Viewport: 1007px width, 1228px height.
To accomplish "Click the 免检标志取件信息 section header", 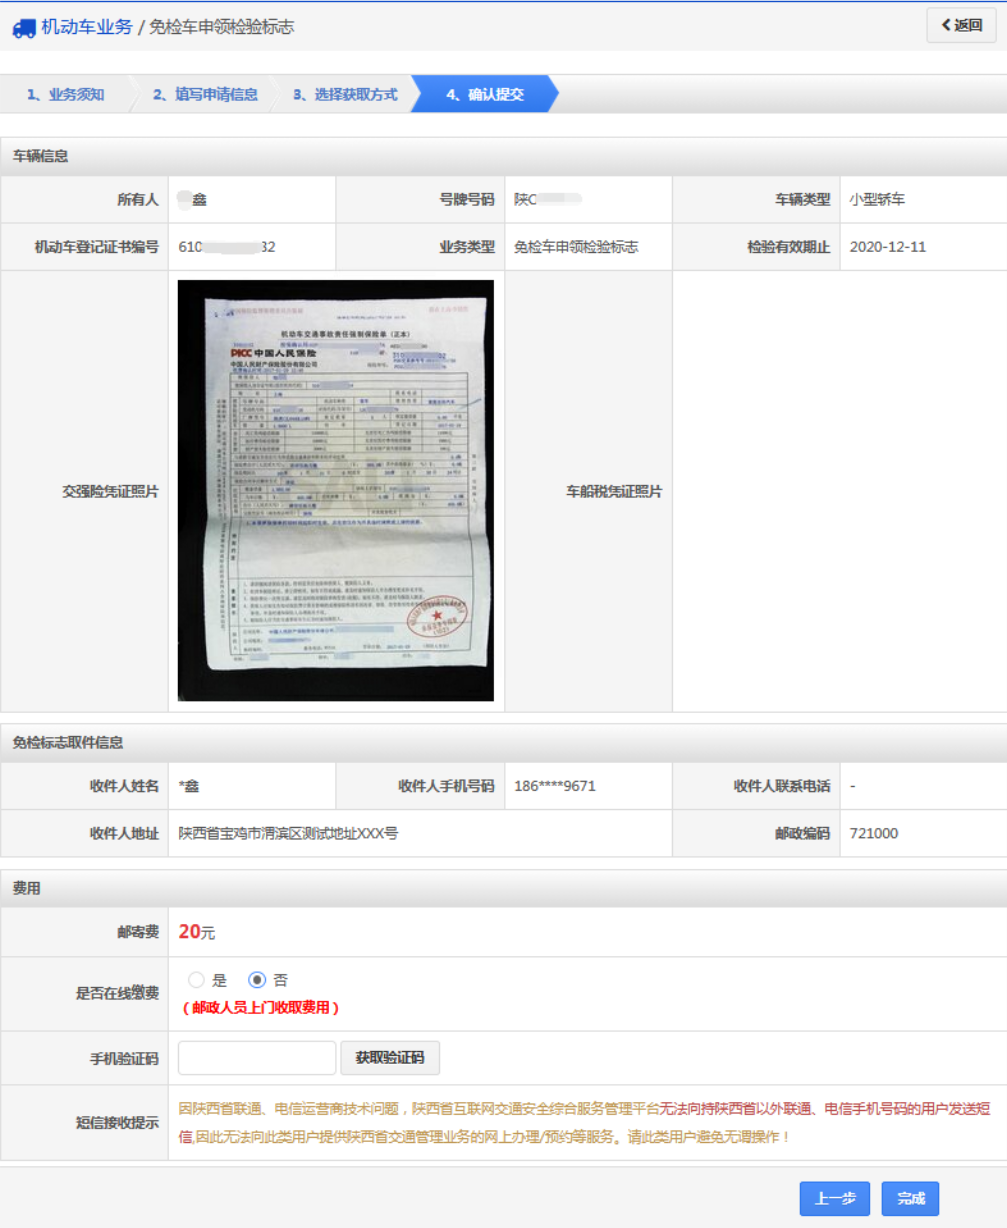I will pos(68,742).
